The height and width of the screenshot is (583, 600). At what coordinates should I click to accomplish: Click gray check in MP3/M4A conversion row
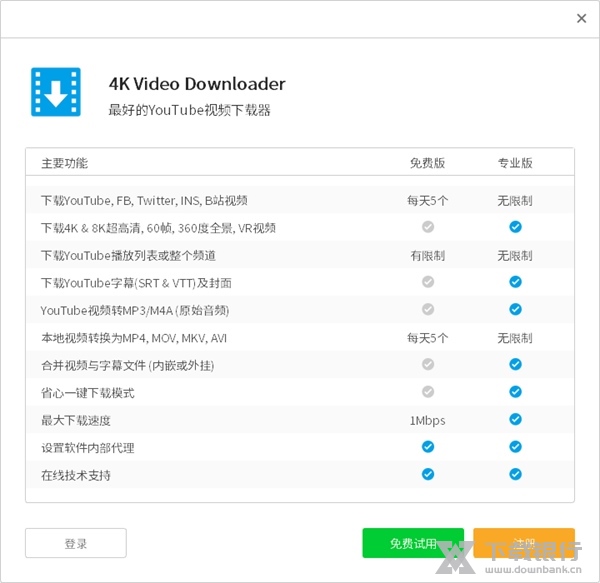pyautogui.click(x=428, y=309)
